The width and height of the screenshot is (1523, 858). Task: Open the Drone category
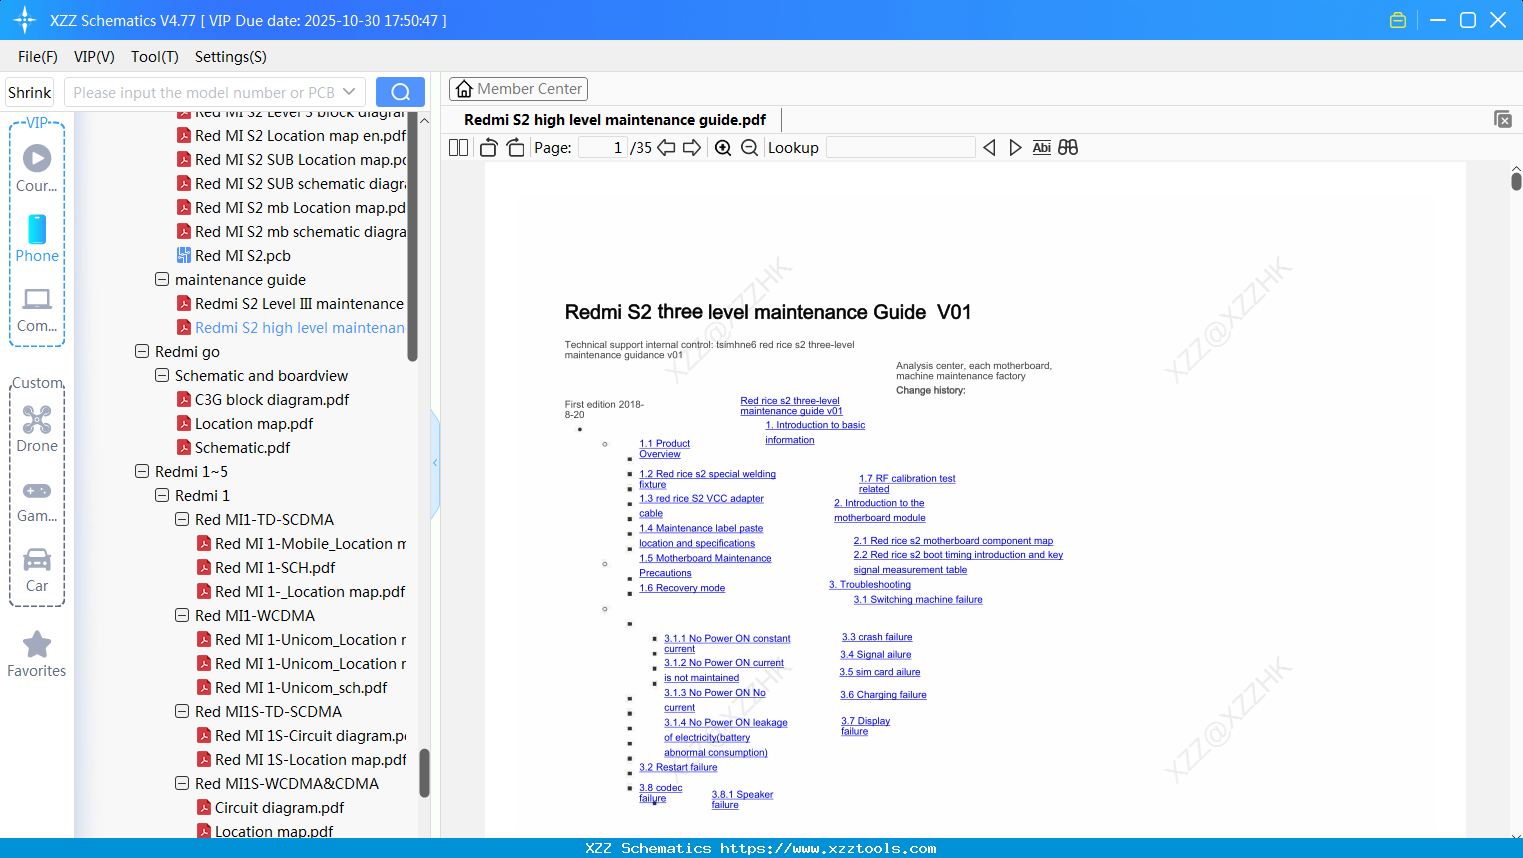(x=37, y=429)
